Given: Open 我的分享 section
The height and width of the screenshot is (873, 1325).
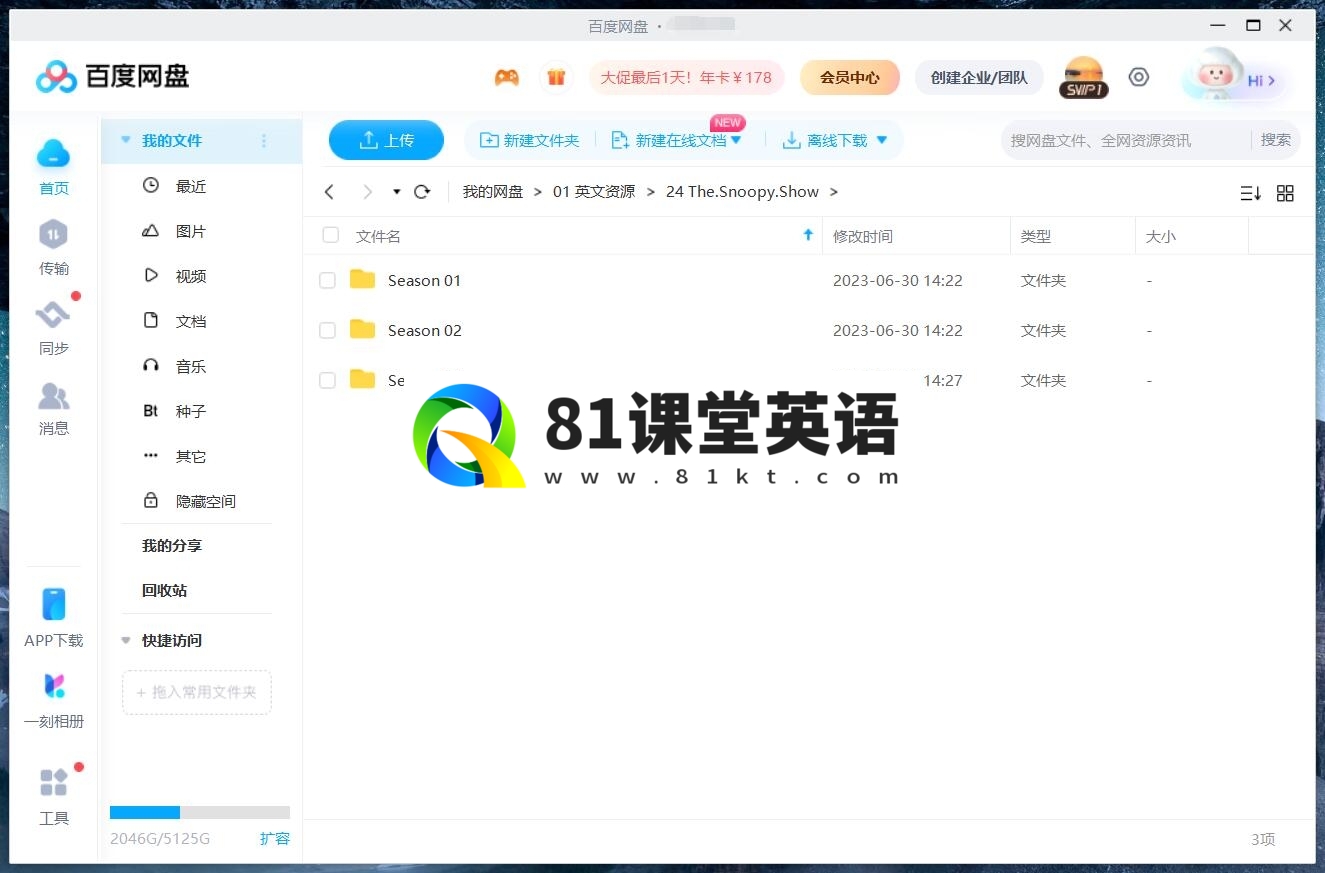Looking at the screenshot, I should coord(172,546).
